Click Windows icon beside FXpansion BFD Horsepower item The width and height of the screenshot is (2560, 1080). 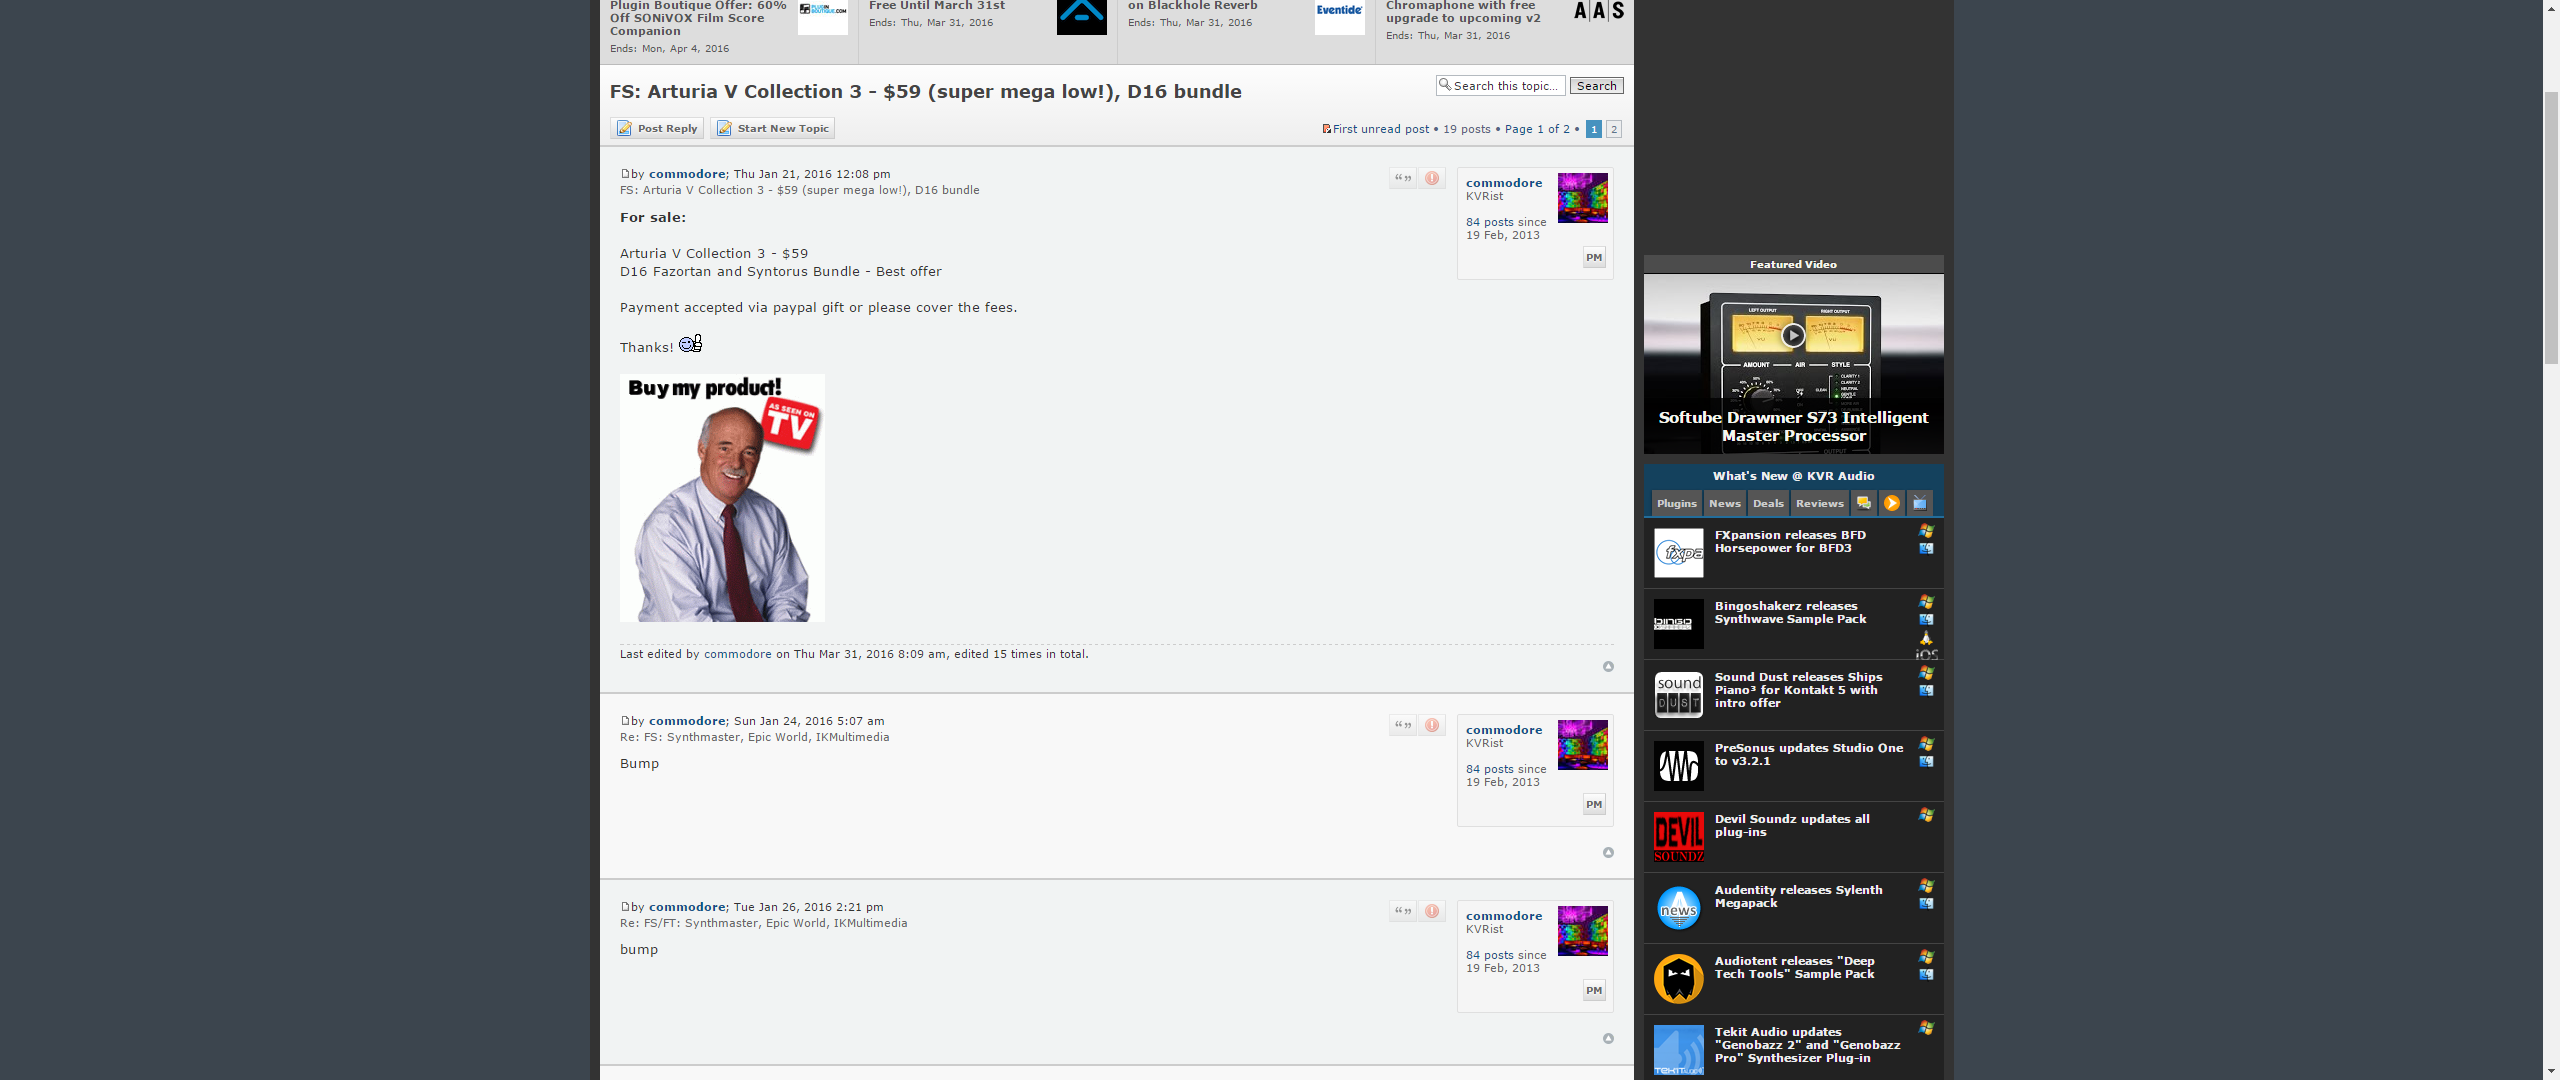1926,531
